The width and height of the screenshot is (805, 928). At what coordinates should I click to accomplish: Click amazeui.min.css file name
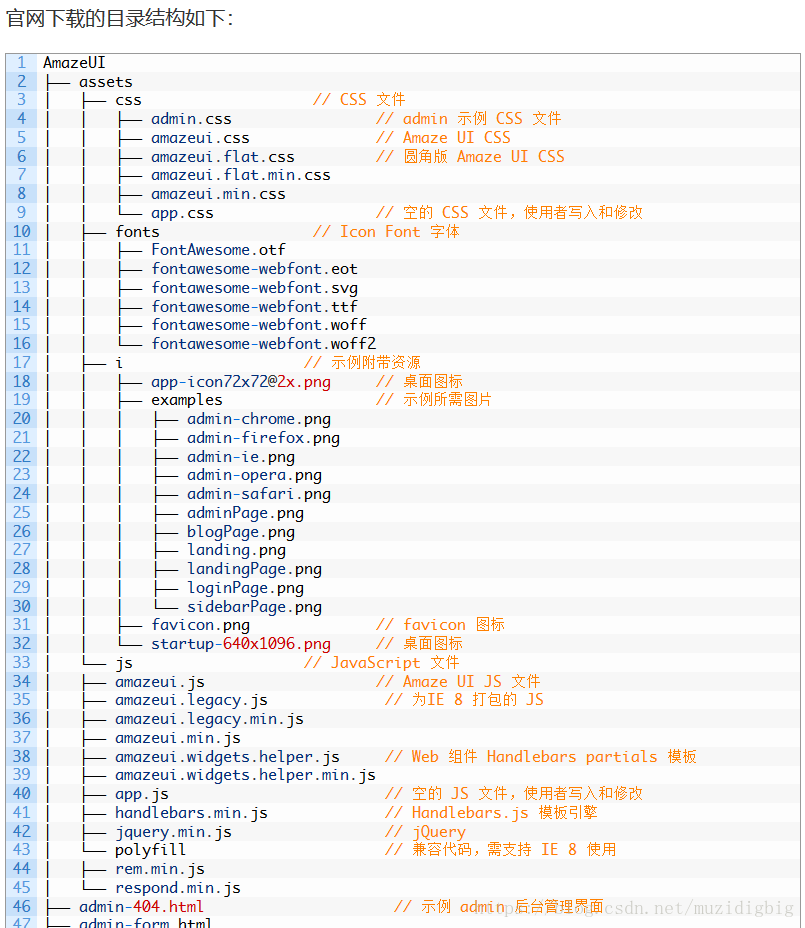(218, 194)
